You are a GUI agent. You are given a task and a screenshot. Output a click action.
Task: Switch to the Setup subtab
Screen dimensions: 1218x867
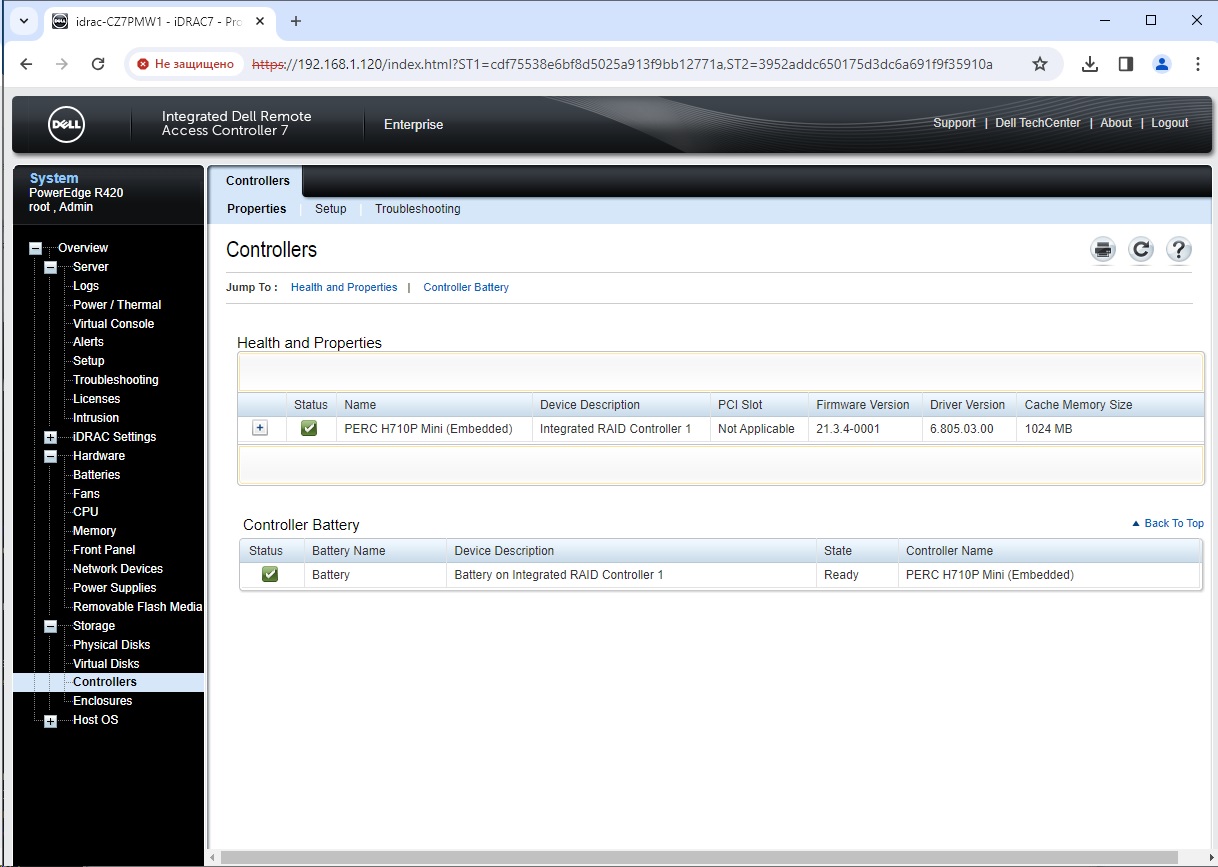coord(331,209)
